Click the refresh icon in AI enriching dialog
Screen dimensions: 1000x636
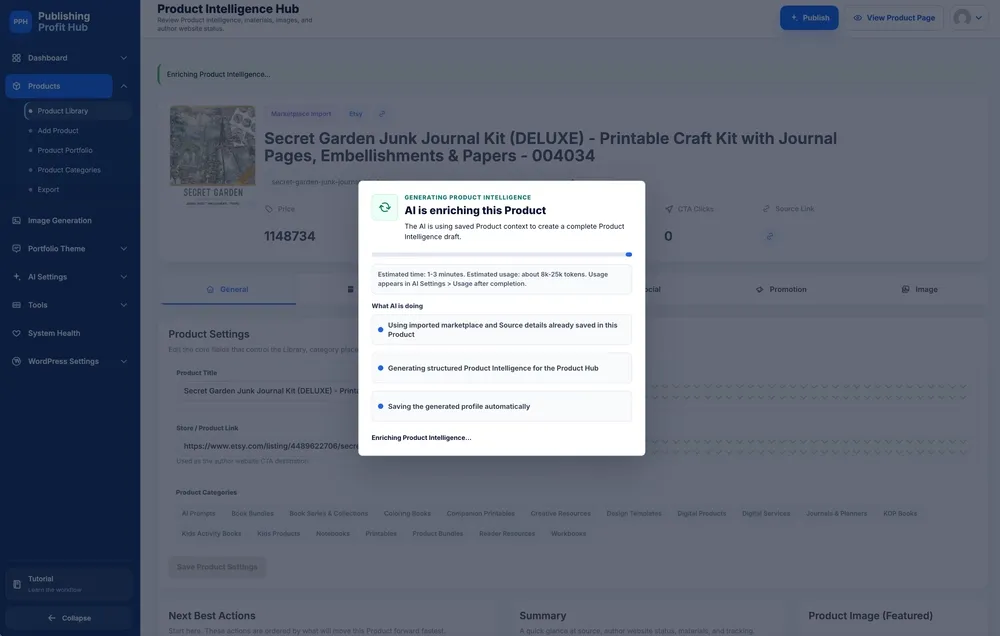point(385,207)
